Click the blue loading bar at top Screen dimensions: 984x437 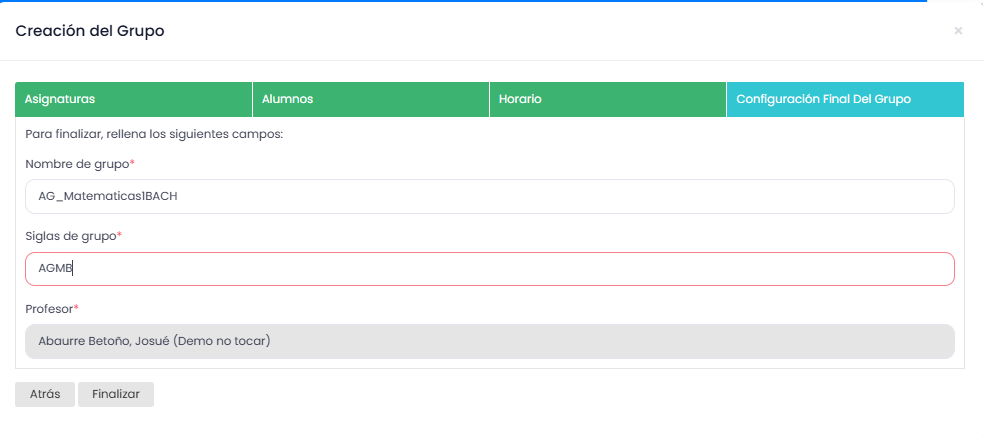click(x=460, y=1)
